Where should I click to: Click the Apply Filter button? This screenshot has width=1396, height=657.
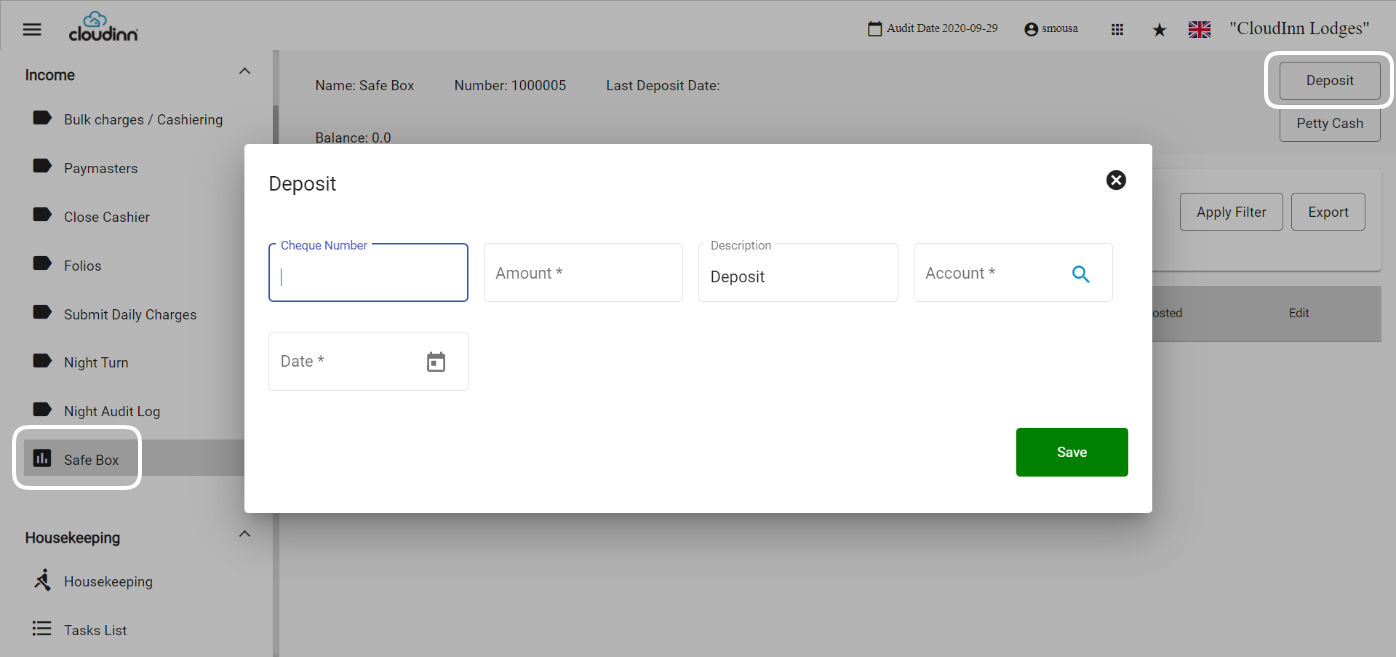[1231, 212]
